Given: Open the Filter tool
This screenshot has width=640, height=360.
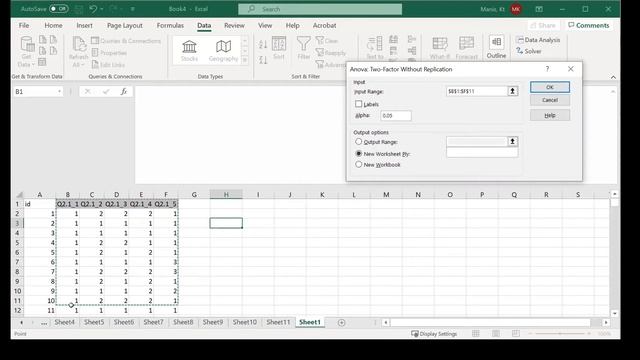Looking at the screenshot, I should tap(304, 47).
